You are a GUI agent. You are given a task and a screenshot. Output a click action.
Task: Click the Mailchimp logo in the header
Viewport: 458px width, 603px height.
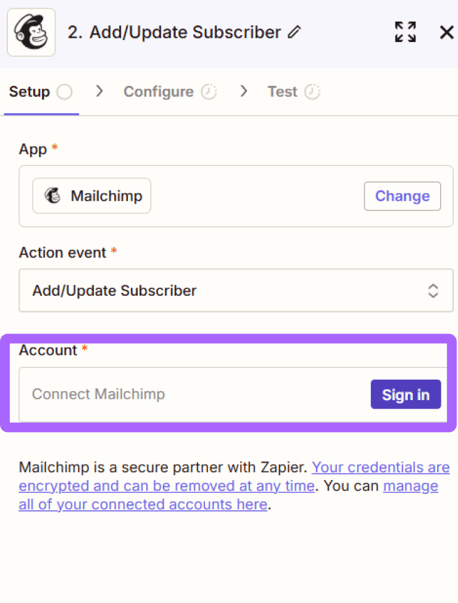(32, 32)
